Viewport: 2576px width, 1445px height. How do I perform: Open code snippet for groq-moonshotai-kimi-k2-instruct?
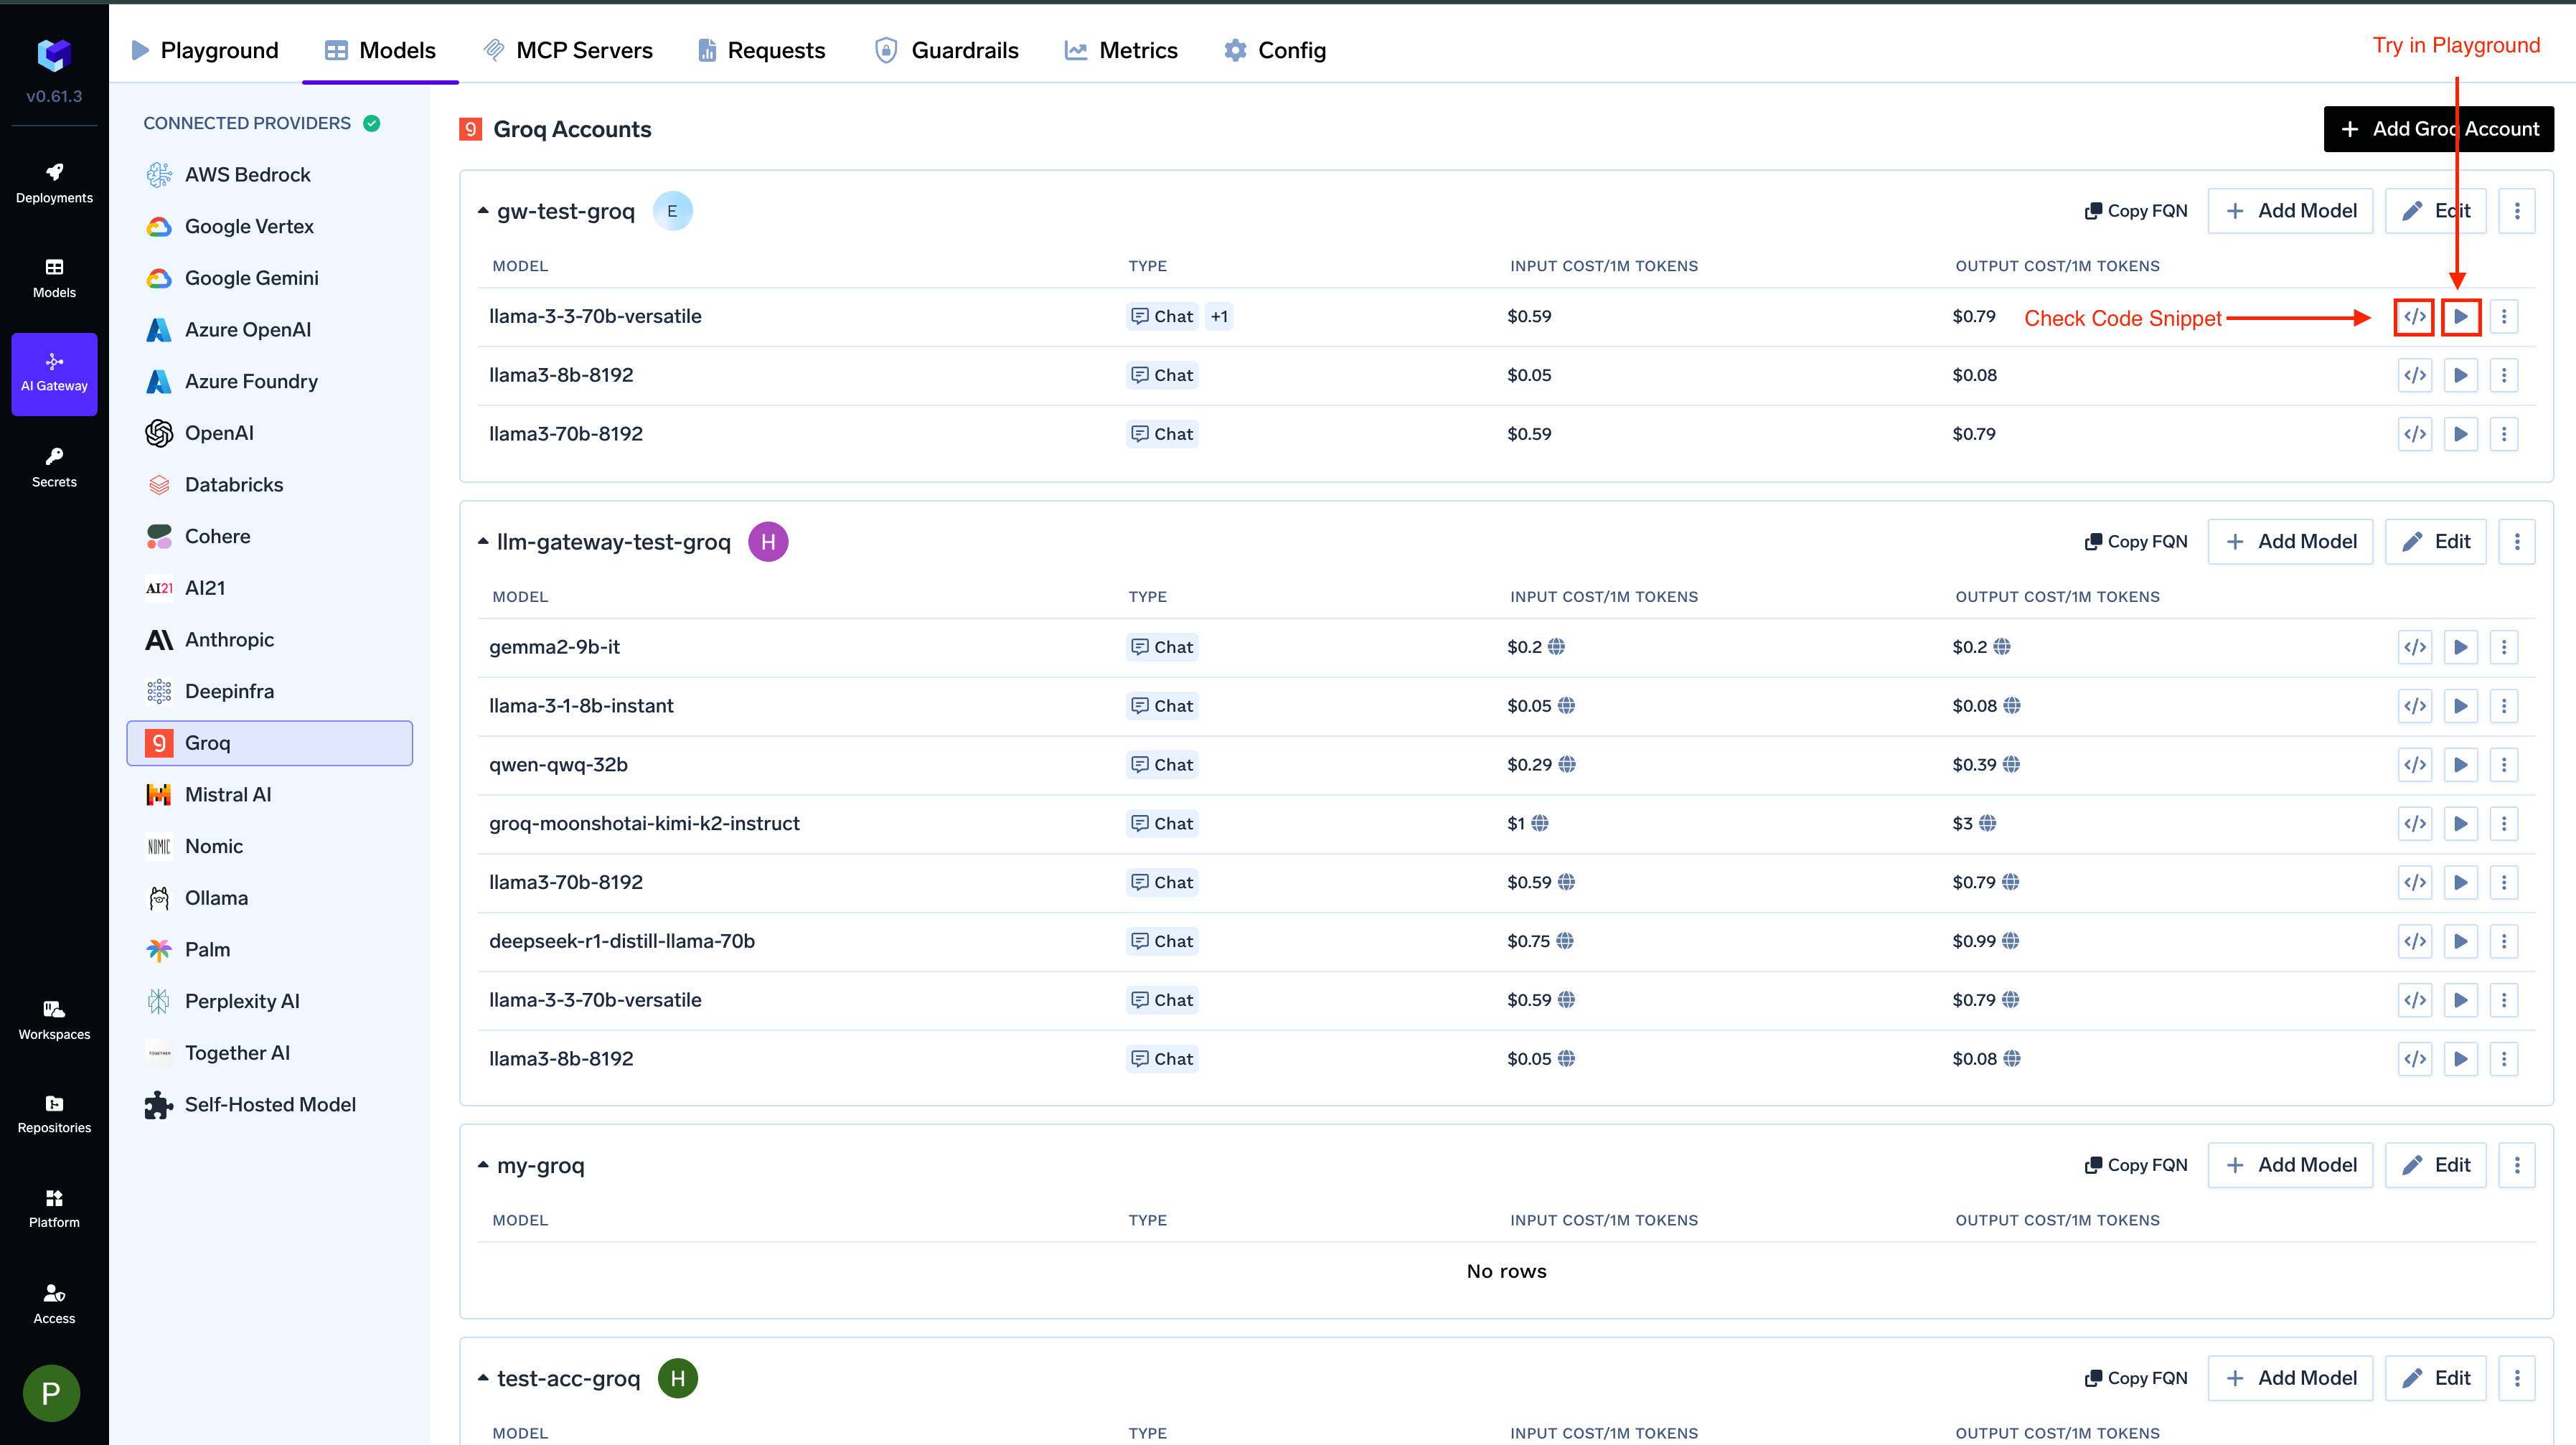2414,824
